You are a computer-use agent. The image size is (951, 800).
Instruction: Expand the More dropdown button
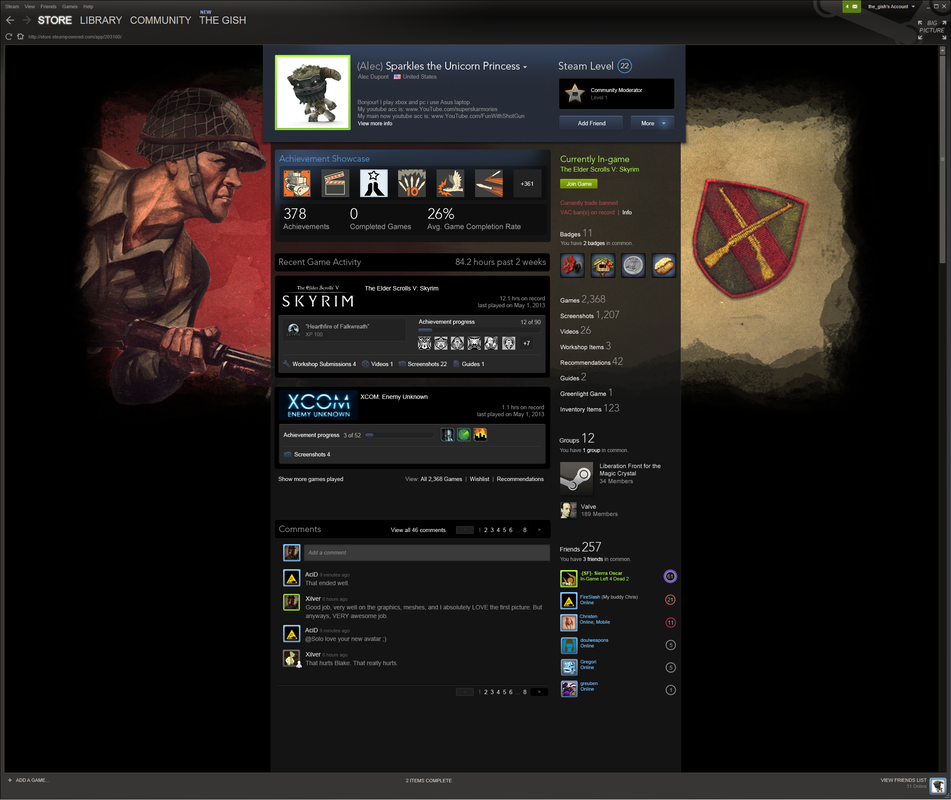pyautogui.click(x=652, y=123)
